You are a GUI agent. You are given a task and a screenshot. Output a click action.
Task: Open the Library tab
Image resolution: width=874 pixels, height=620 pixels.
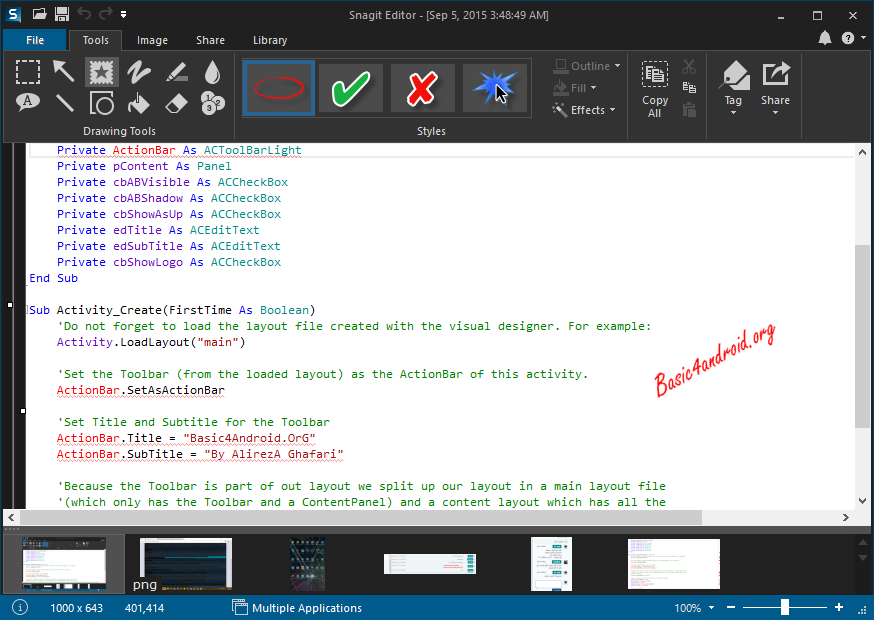270,40
